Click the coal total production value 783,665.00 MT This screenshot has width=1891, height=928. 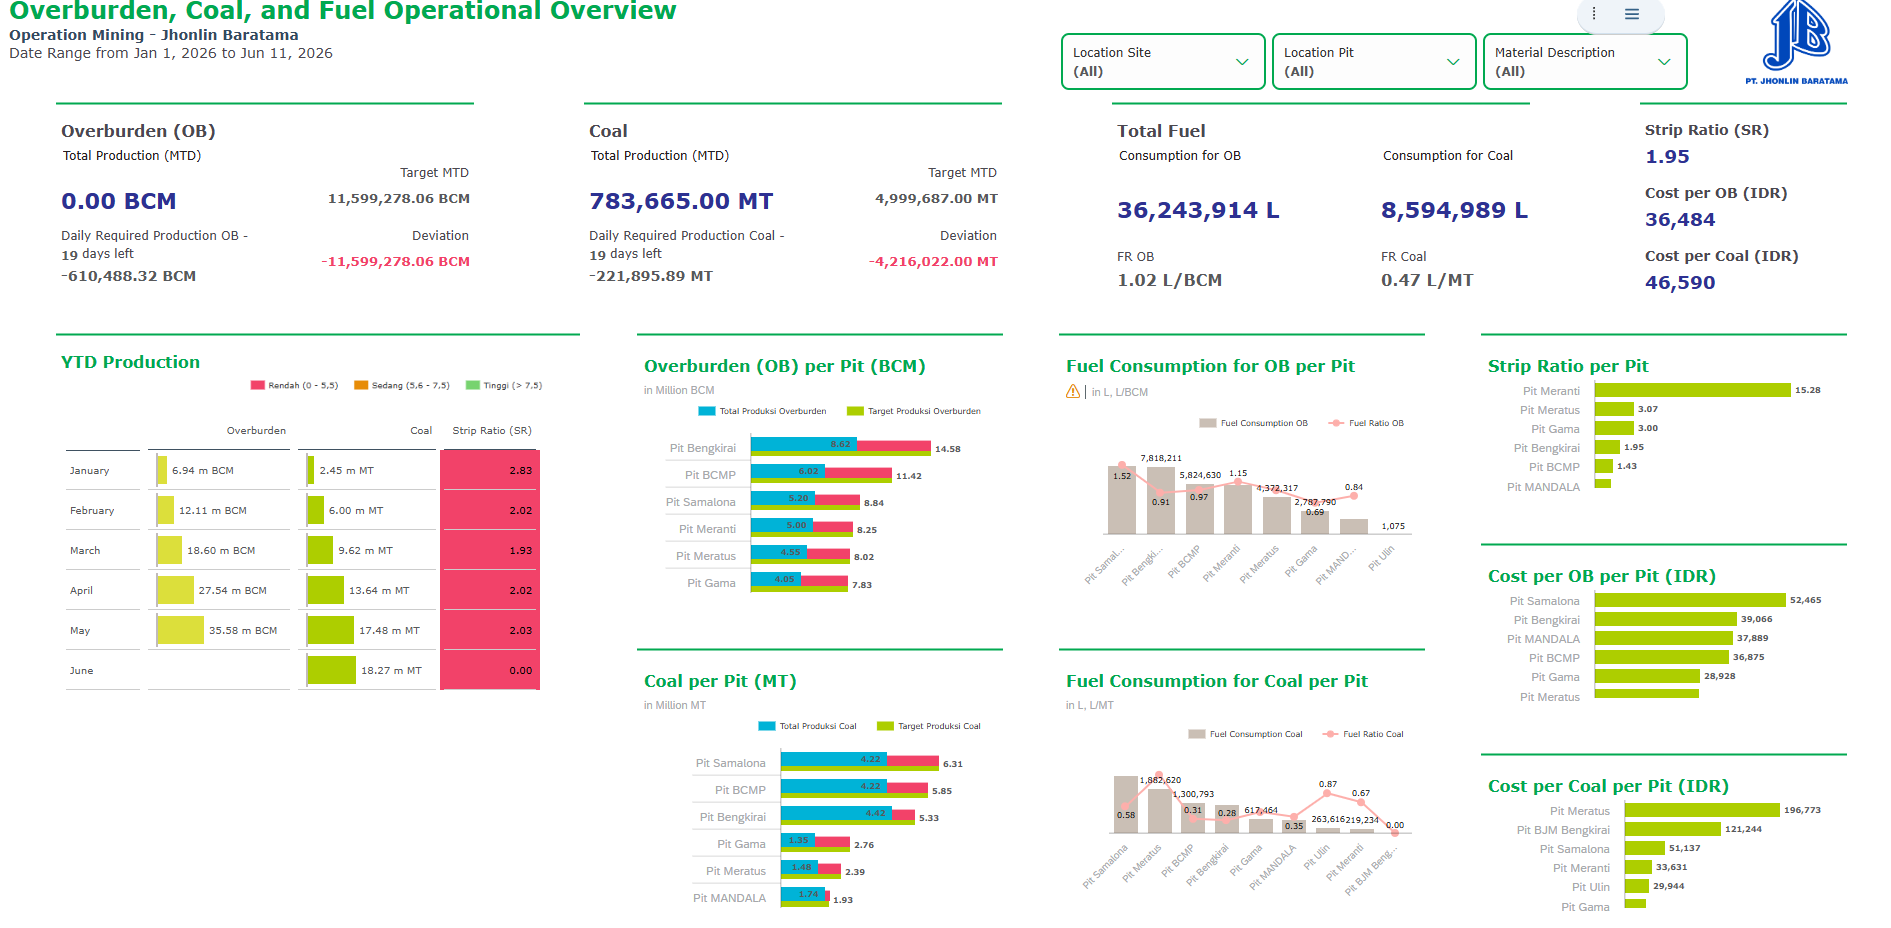[x=681, y=201]
